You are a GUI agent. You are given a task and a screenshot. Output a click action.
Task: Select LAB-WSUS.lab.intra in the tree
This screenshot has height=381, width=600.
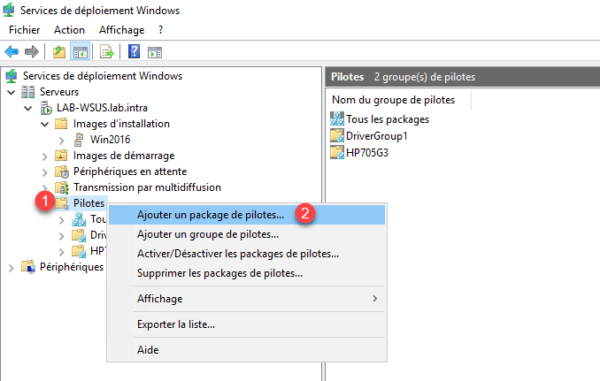[x=102, y=108]
